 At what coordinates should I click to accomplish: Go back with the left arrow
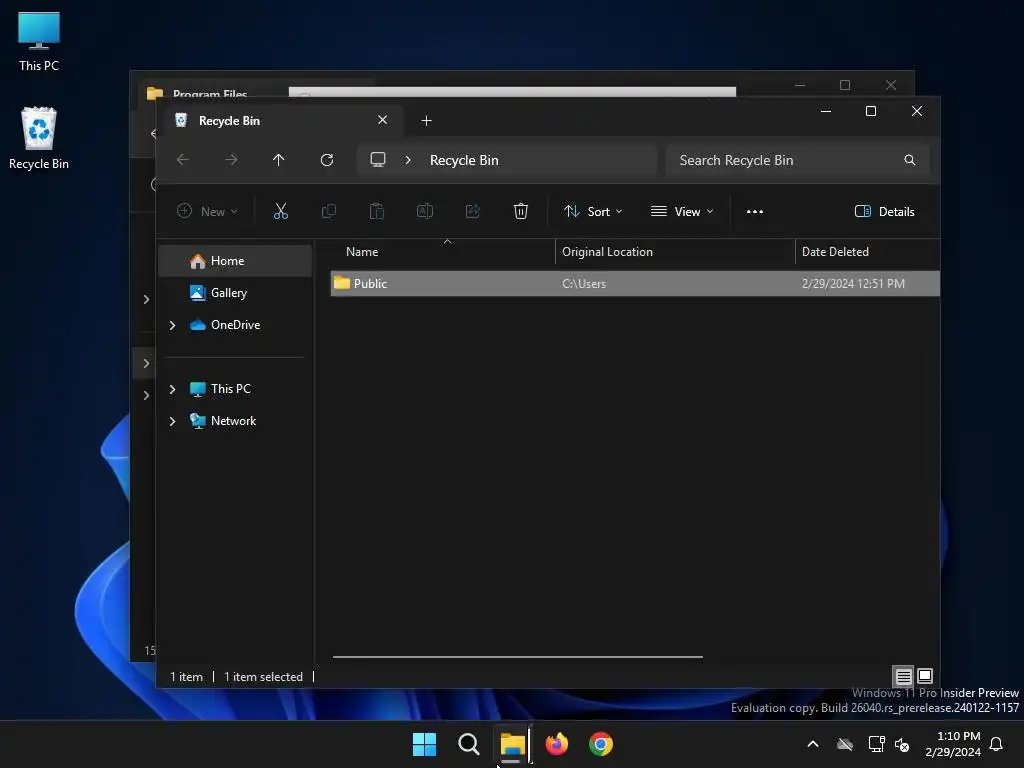183,160
